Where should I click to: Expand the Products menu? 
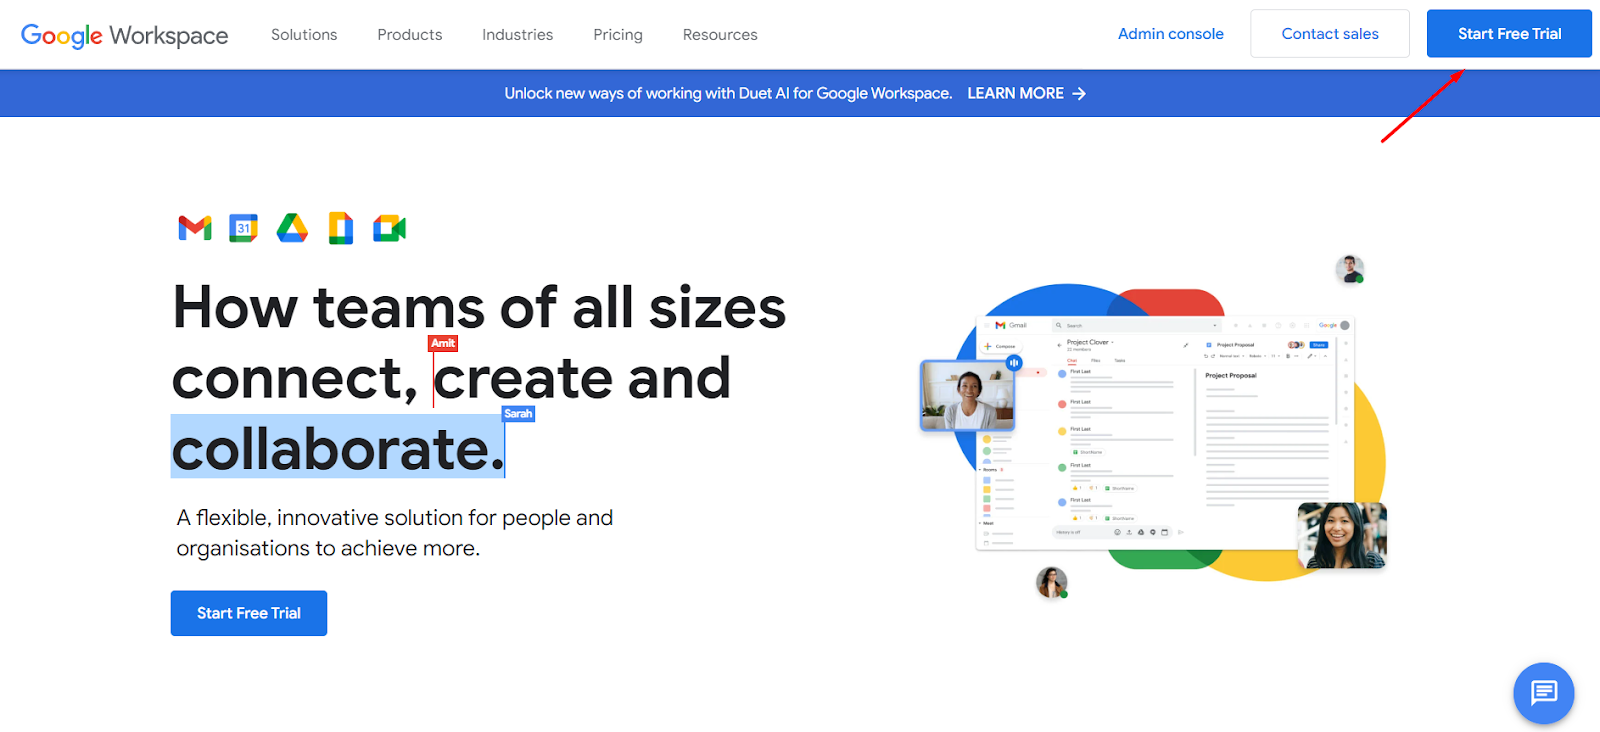[x=410, y=35]
